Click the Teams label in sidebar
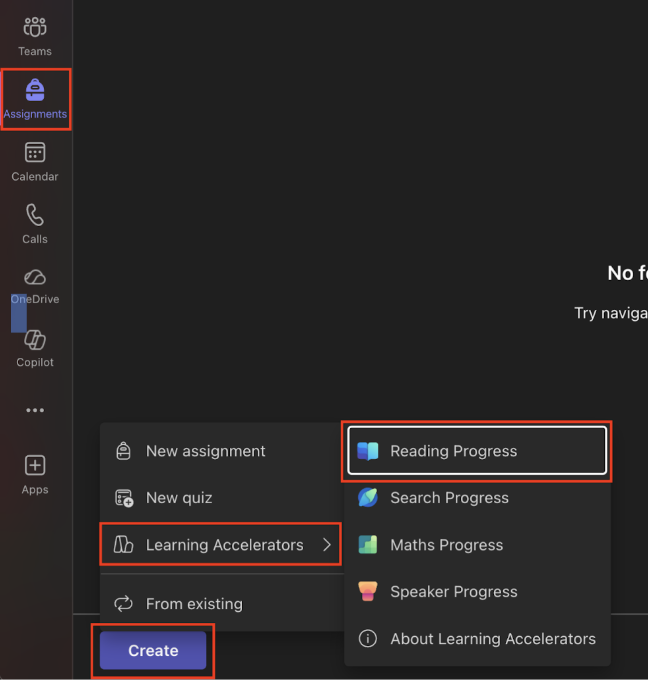The height and width of the screenshot is (680, 648). (35, 51)
